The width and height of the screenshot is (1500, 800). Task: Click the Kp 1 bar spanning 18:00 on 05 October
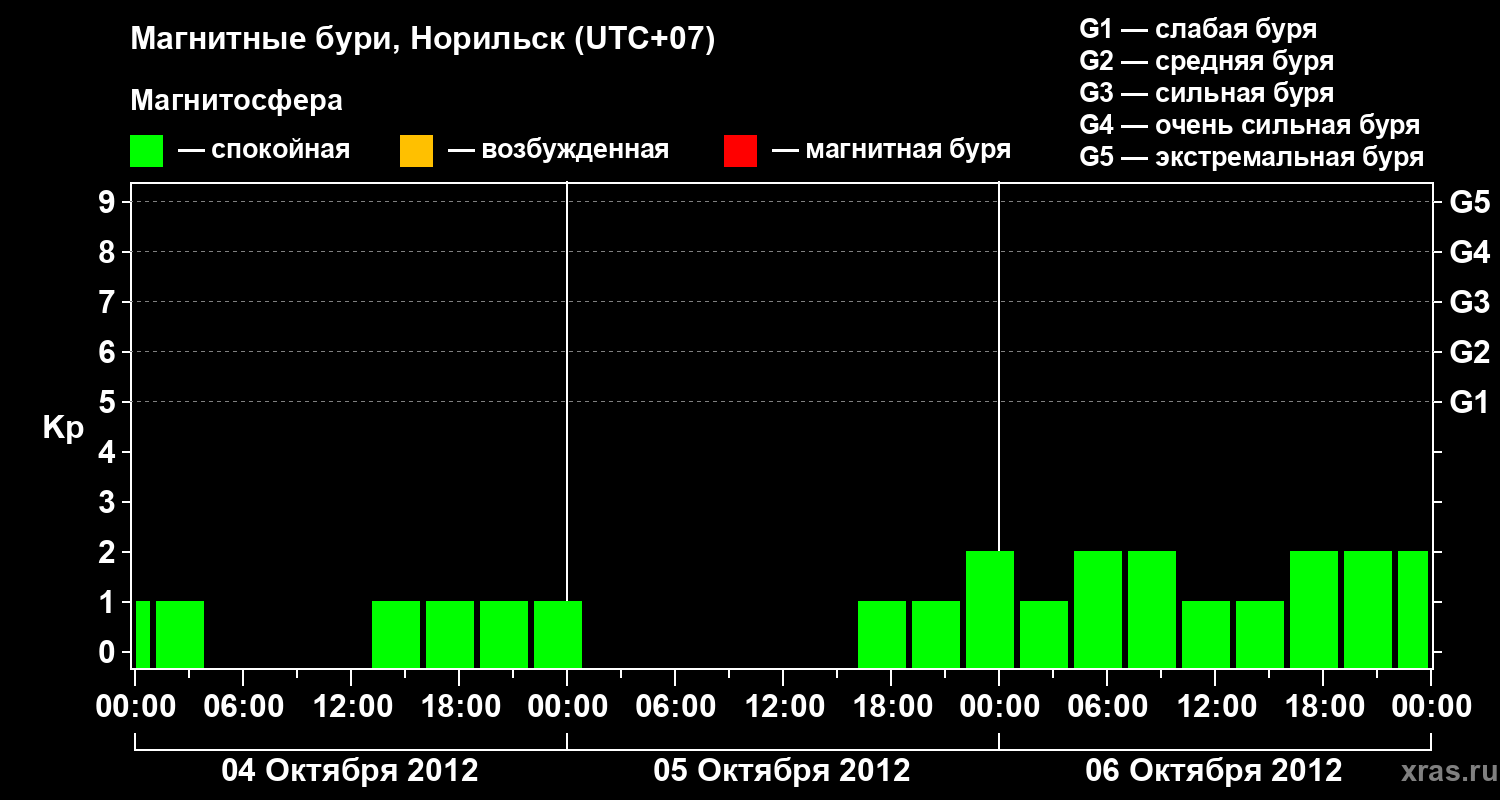pos(882,634)
